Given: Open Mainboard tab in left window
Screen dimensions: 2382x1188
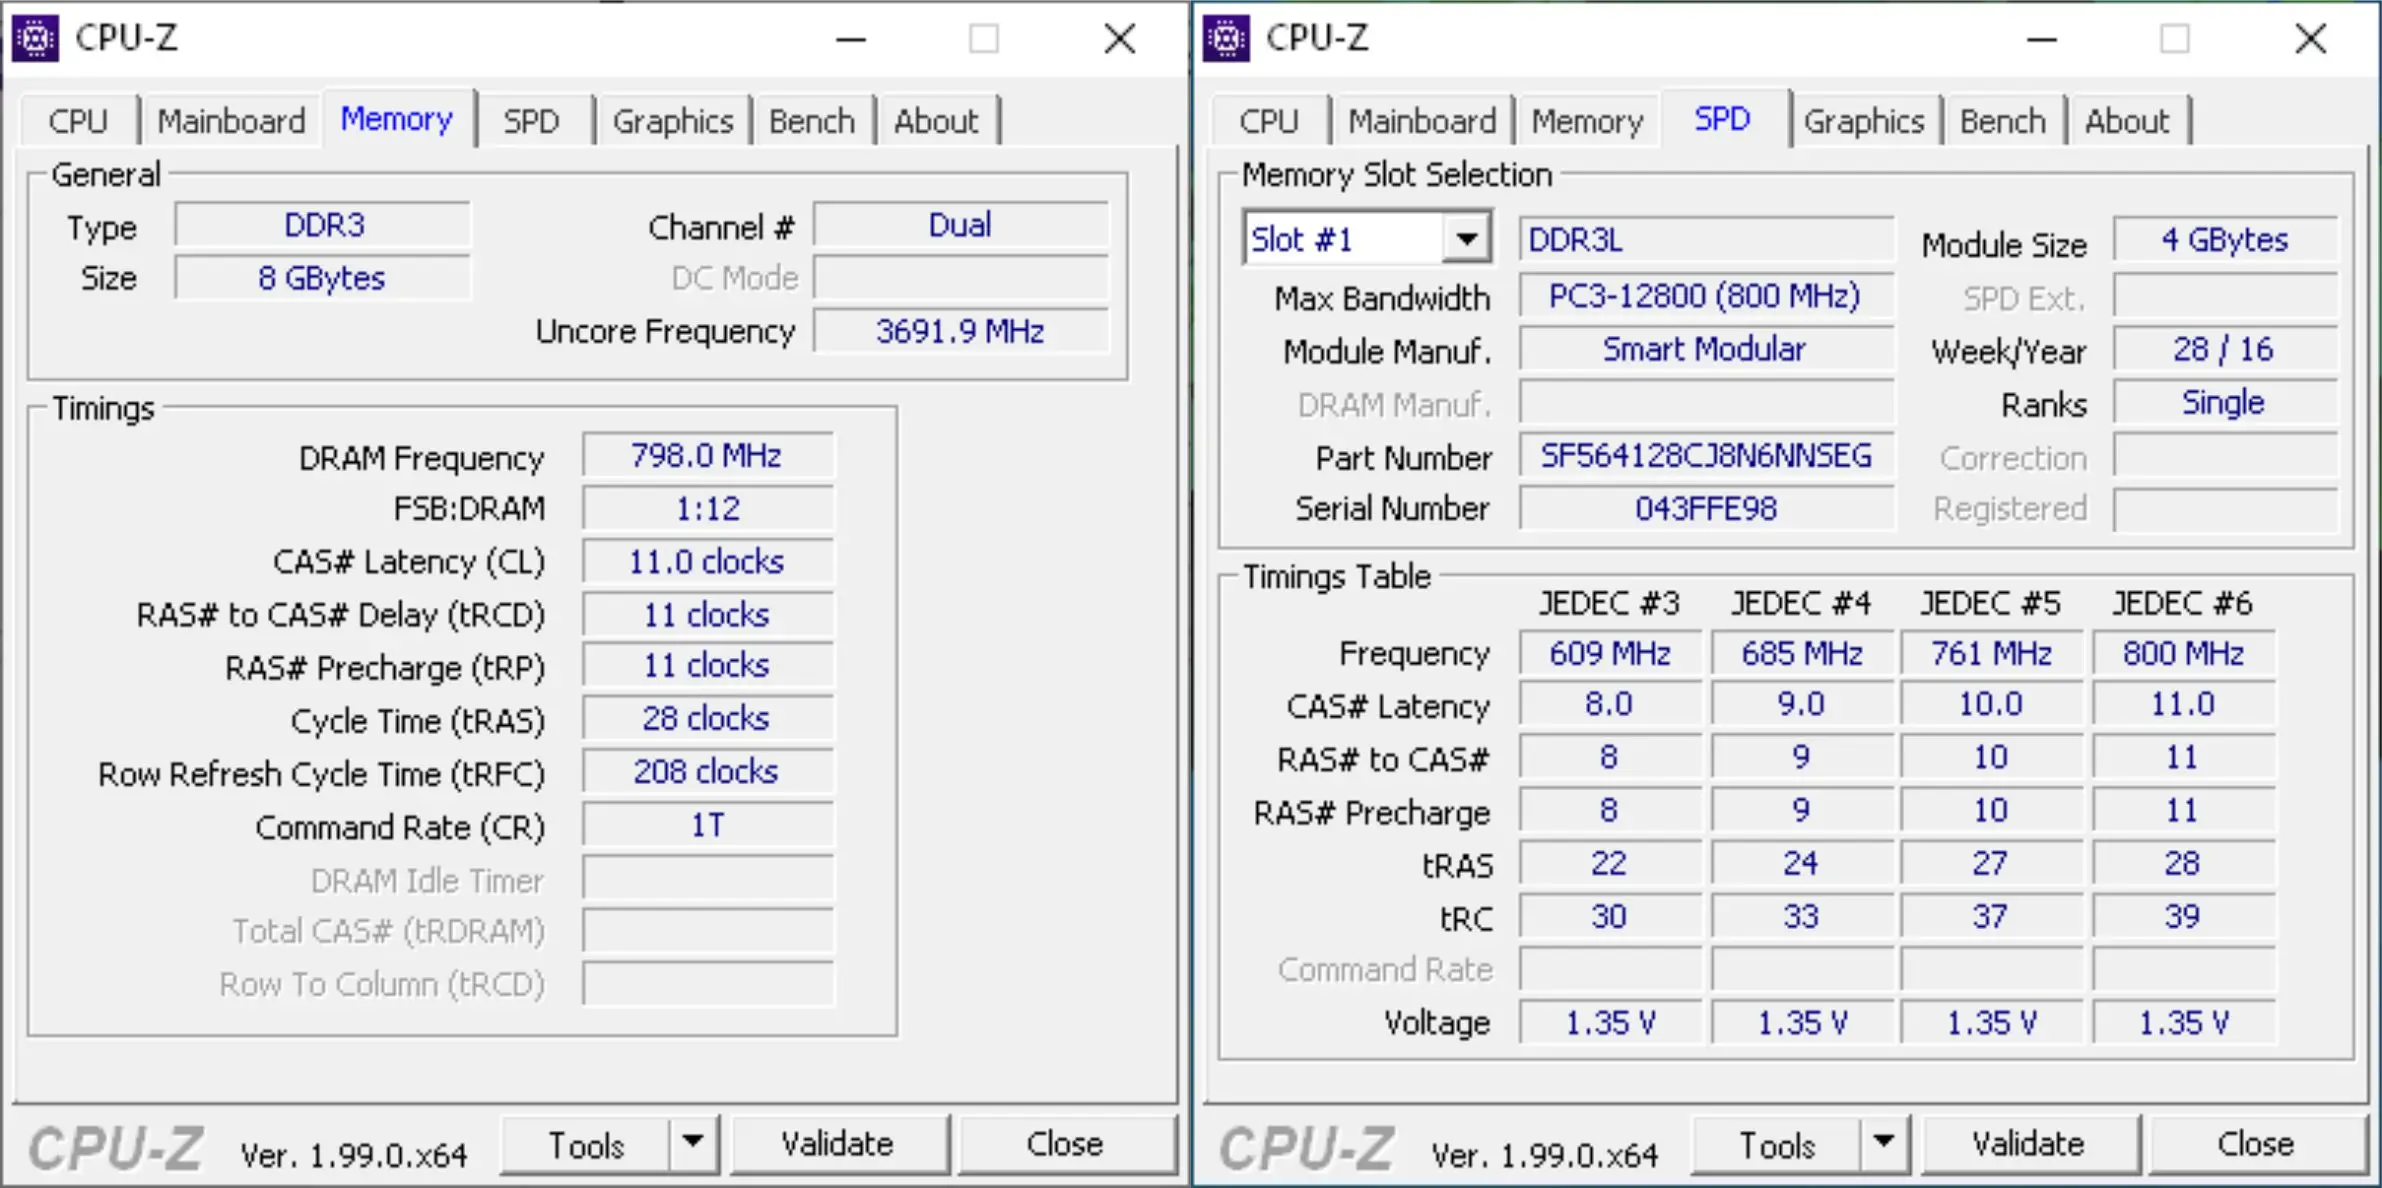Looking at the screenshot, I should [x=231, y=121].
